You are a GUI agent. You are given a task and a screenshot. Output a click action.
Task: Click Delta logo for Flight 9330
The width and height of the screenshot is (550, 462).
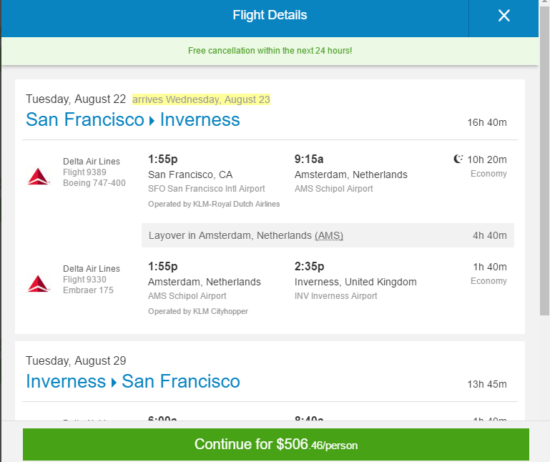tap(38, 283)
